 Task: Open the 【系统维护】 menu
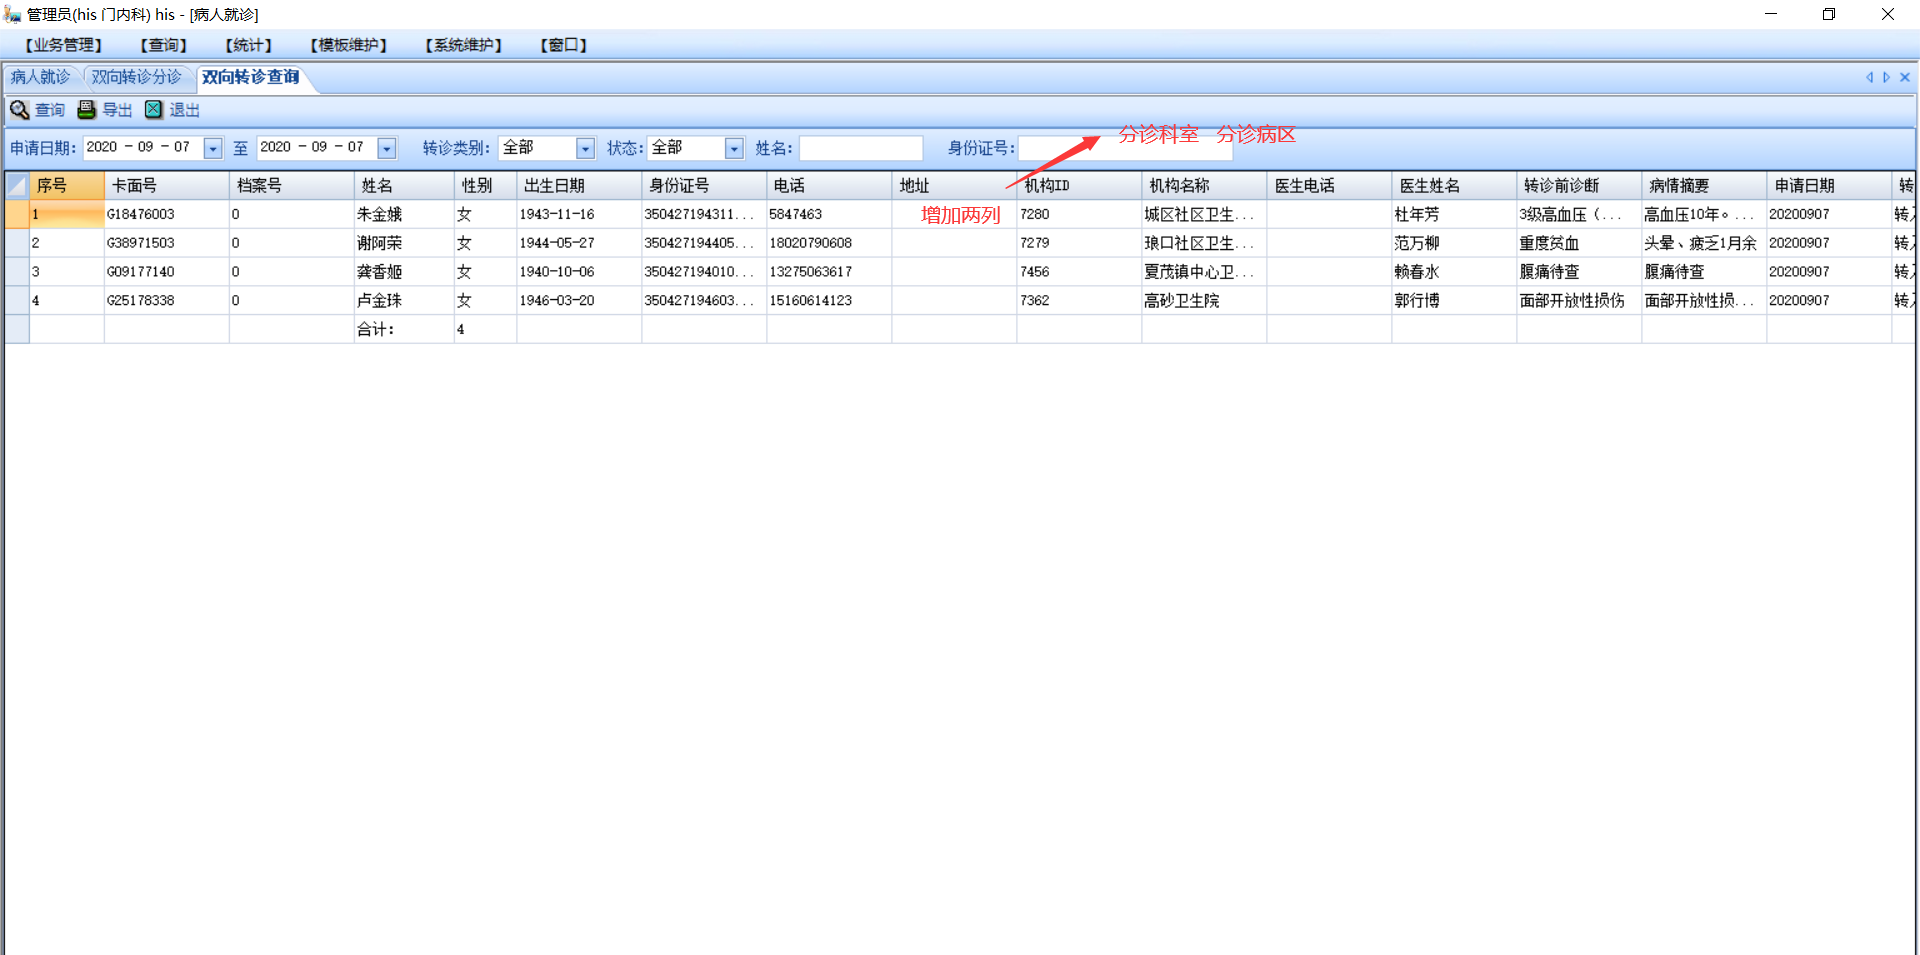(x=463, y=45)
